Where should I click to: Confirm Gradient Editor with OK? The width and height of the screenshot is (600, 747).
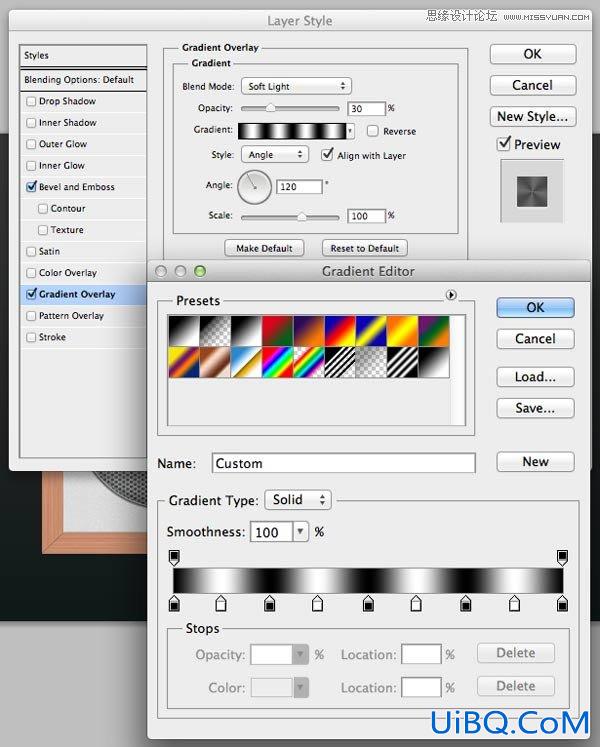[535, 308]
